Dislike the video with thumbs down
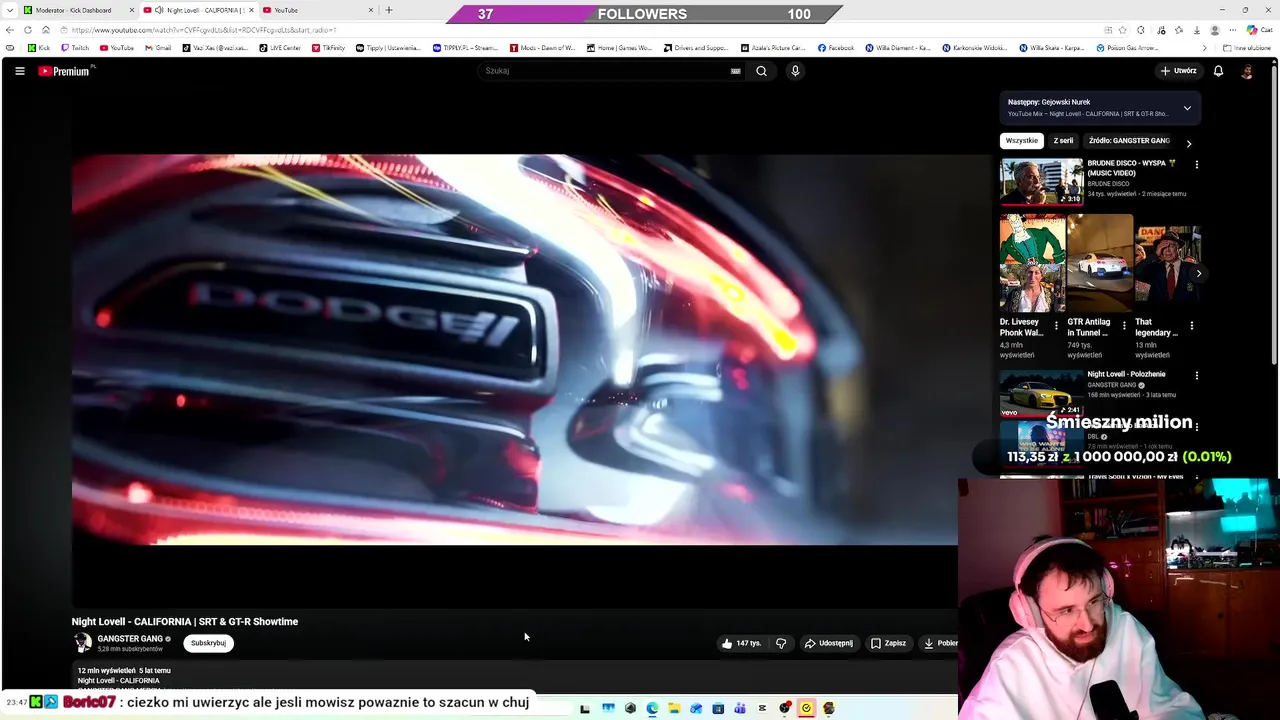This screenshot has width=1280, height=720. [x=781, y=643]
